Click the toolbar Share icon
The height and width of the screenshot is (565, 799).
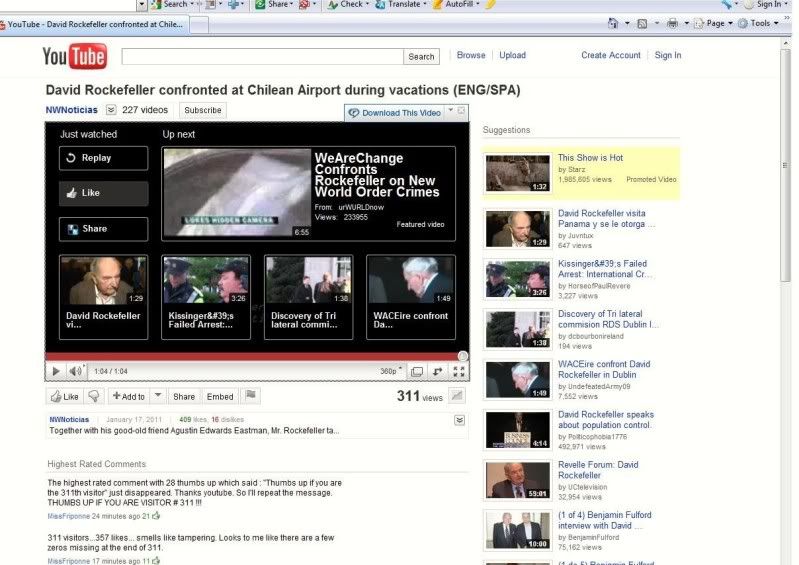pos(260,5)
